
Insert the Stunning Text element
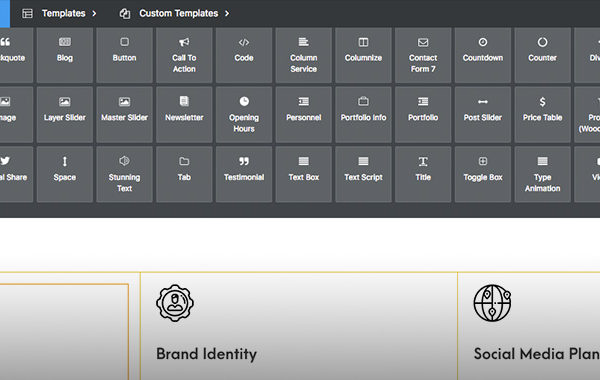(124, 175)
